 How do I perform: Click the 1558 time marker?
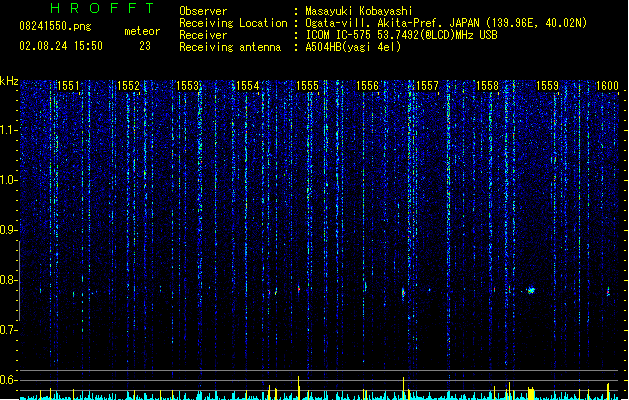tap(487, 86)
